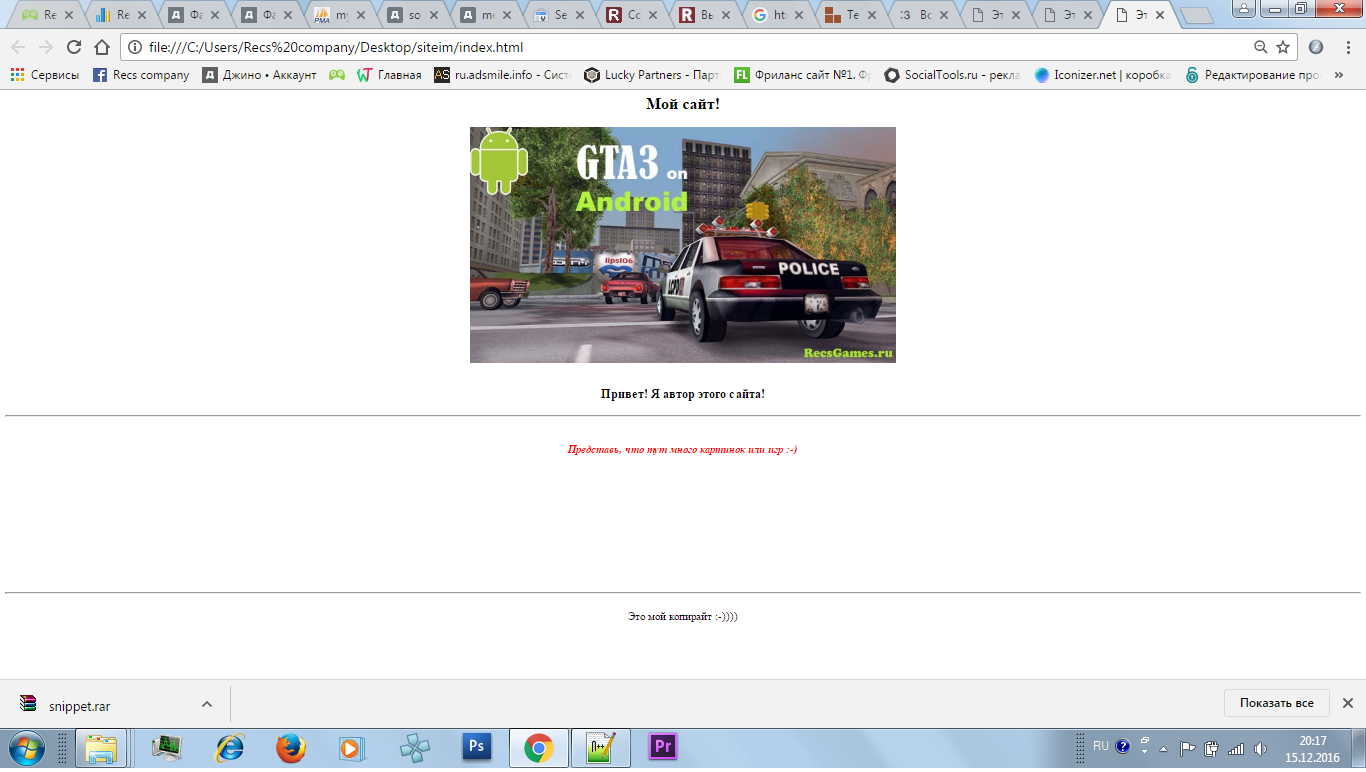Click the blue help icon in tray
1366x772 pixels.
pyautogui.click(x=1122, y=746)
